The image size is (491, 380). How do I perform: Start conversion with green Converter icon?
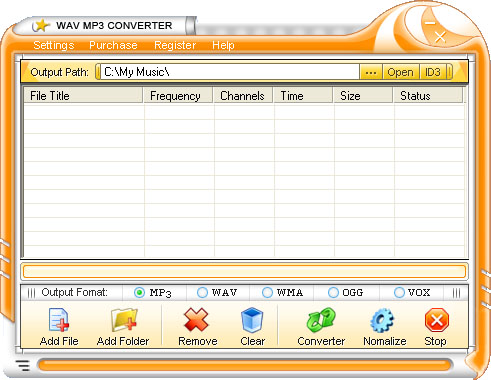coord(321,320)
